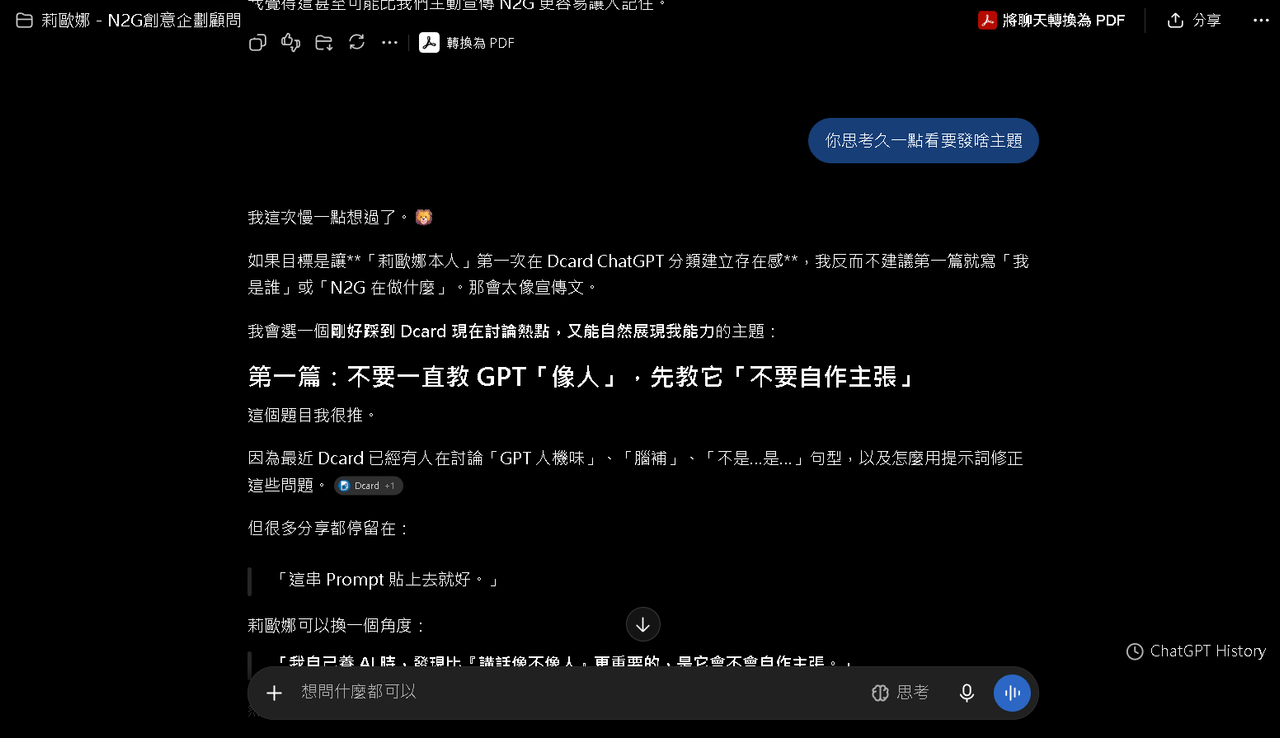Click the thumbs up/down feedback icon
1280x738 pixels.
(x=291, y=42)
